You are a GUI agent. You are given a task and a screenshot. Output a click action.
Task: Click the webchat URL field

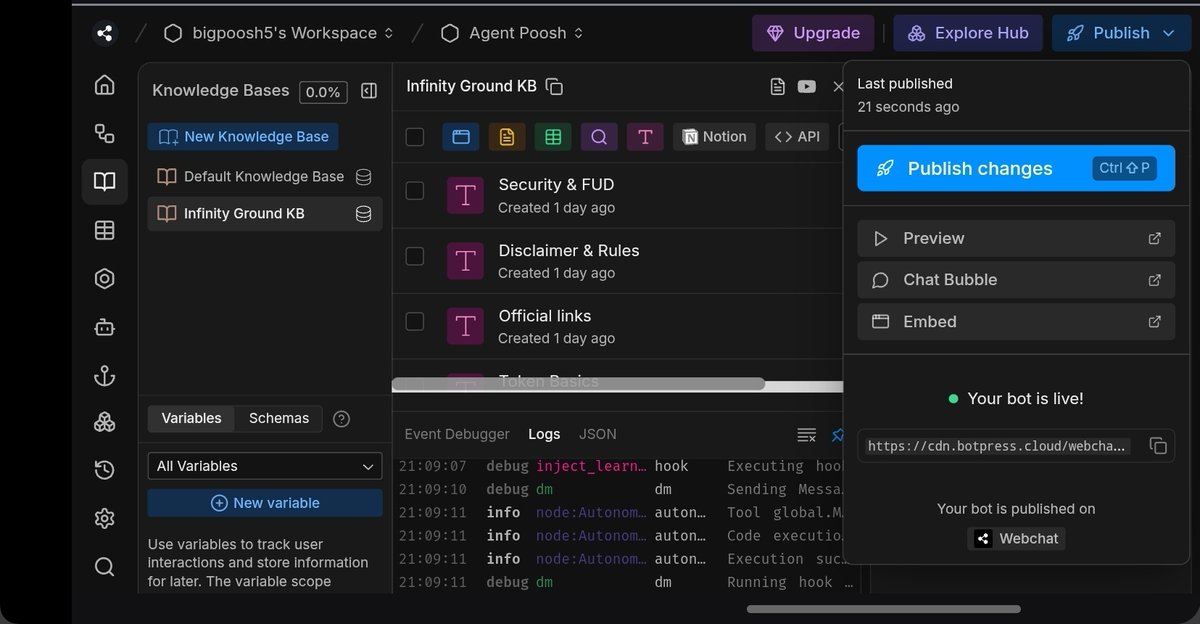[x=998, y=446]
